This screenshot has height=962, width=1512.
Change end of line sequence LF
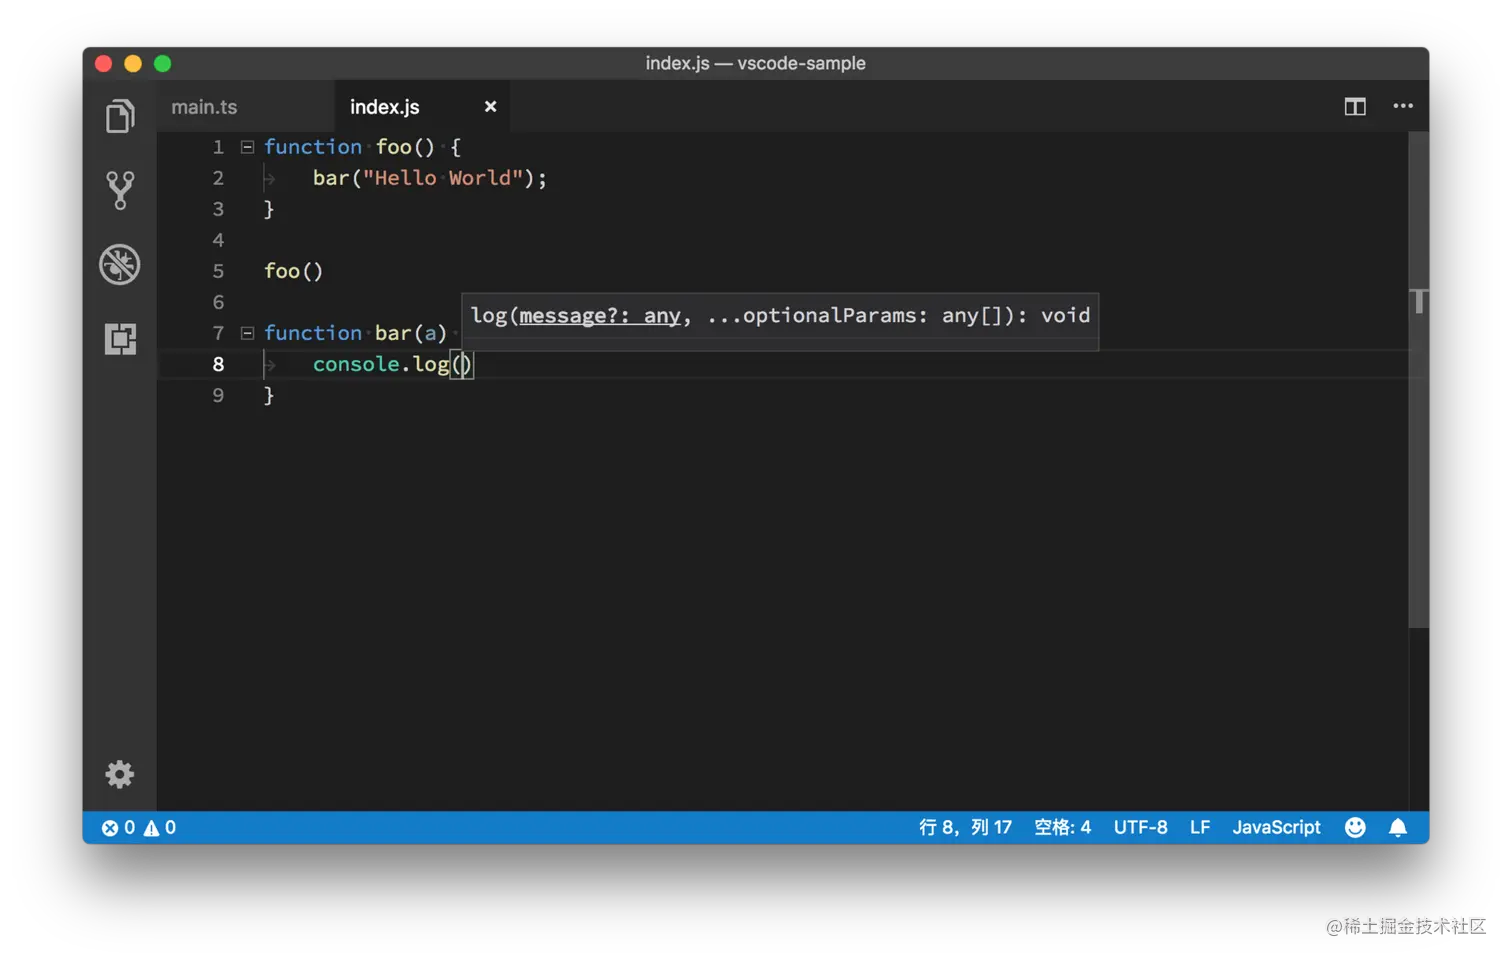1200,828
